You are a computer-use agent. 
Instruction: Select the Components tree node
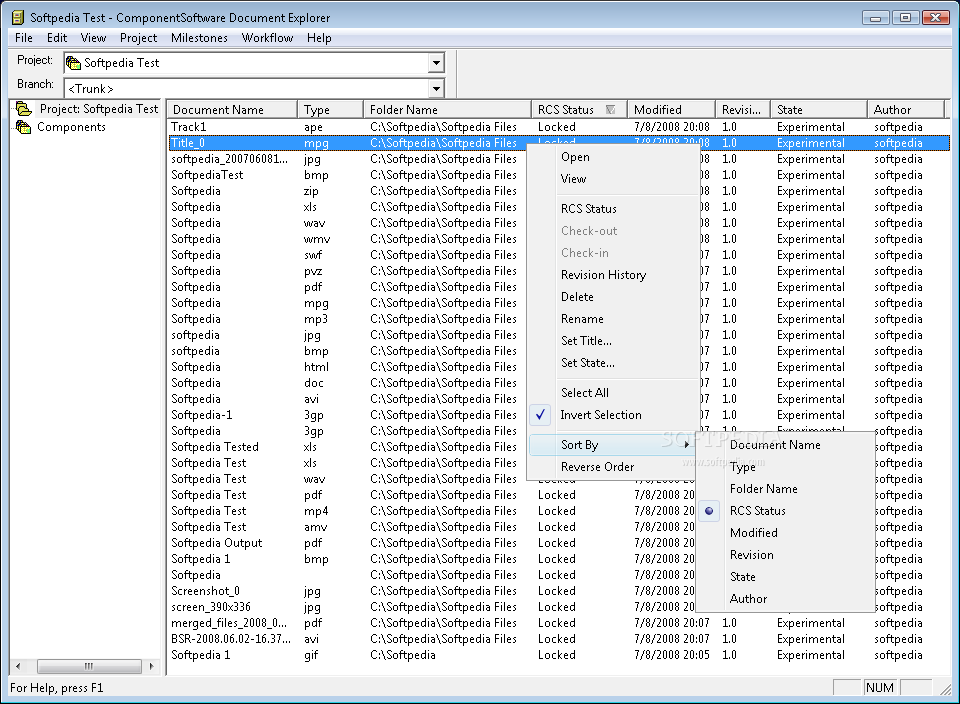[71, 127]
